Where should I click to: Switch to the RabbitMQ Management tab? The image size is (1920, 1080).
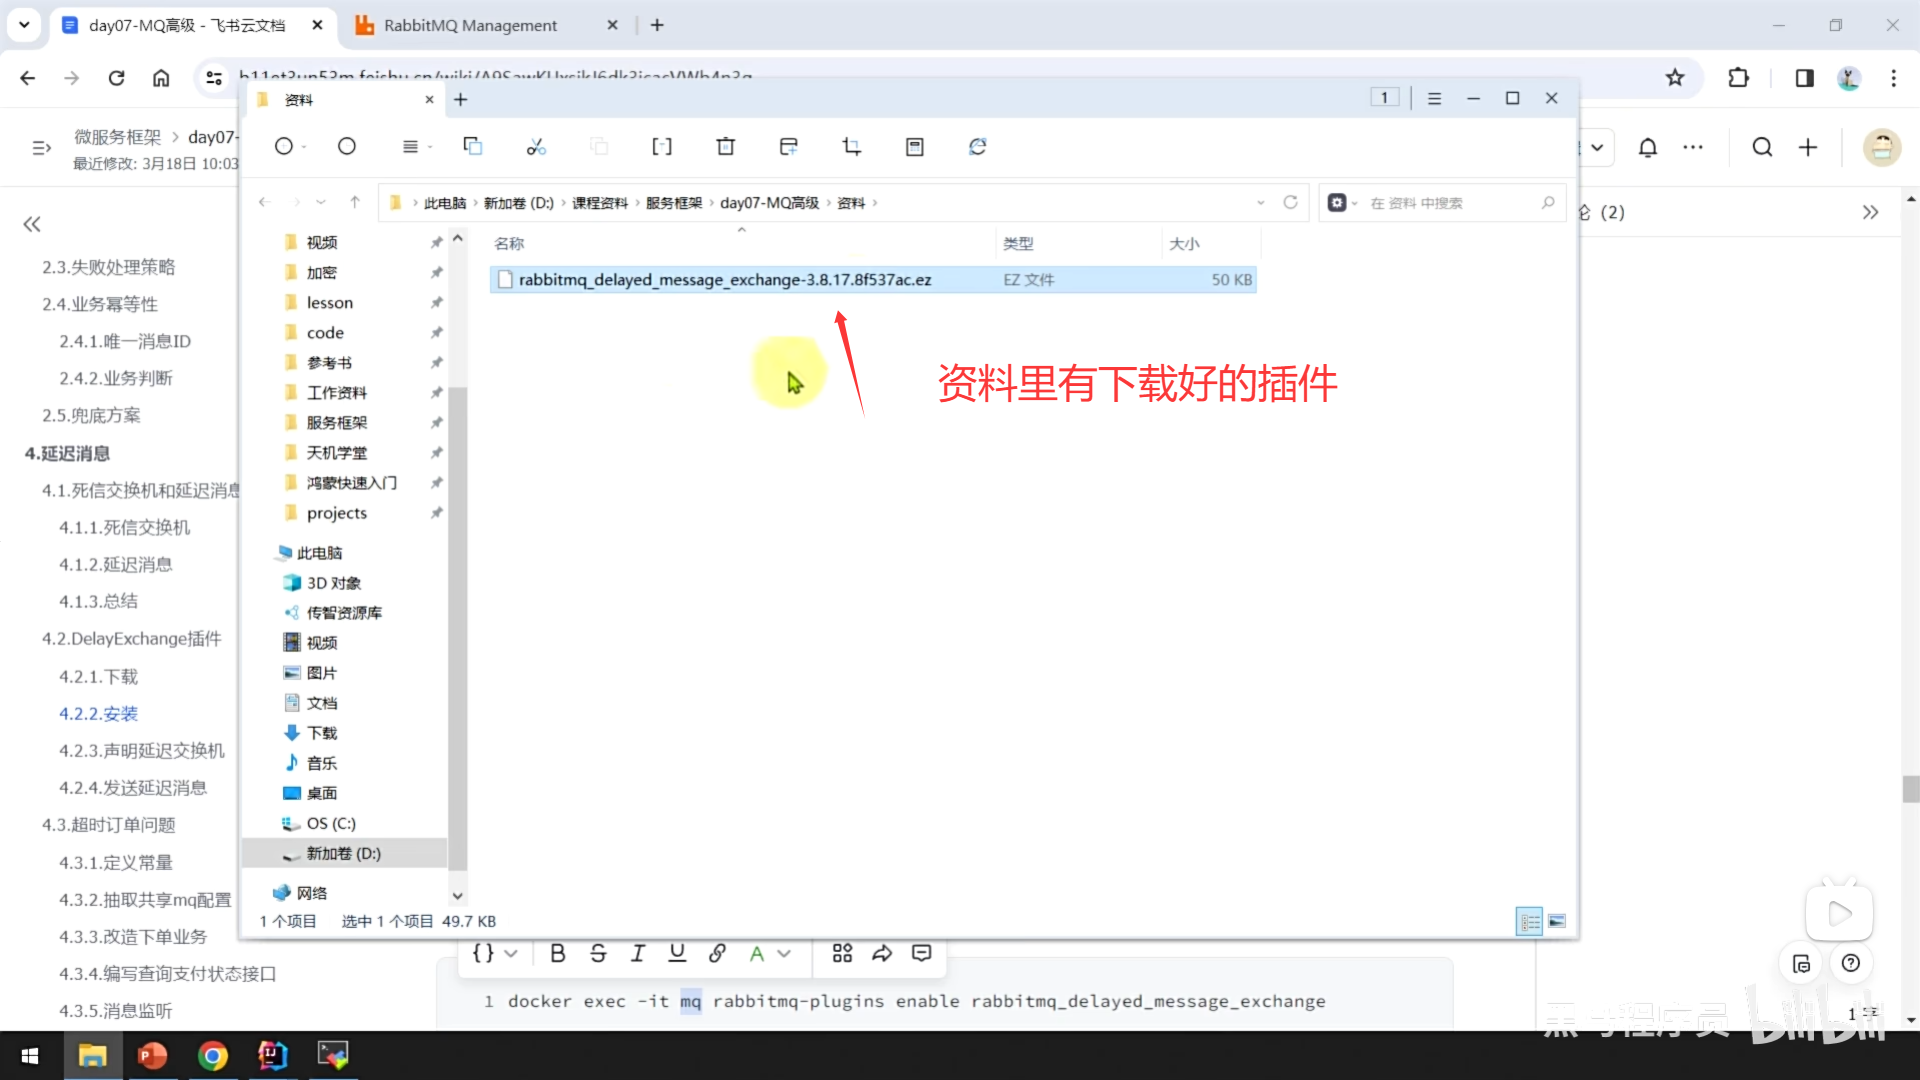(470, 25)
